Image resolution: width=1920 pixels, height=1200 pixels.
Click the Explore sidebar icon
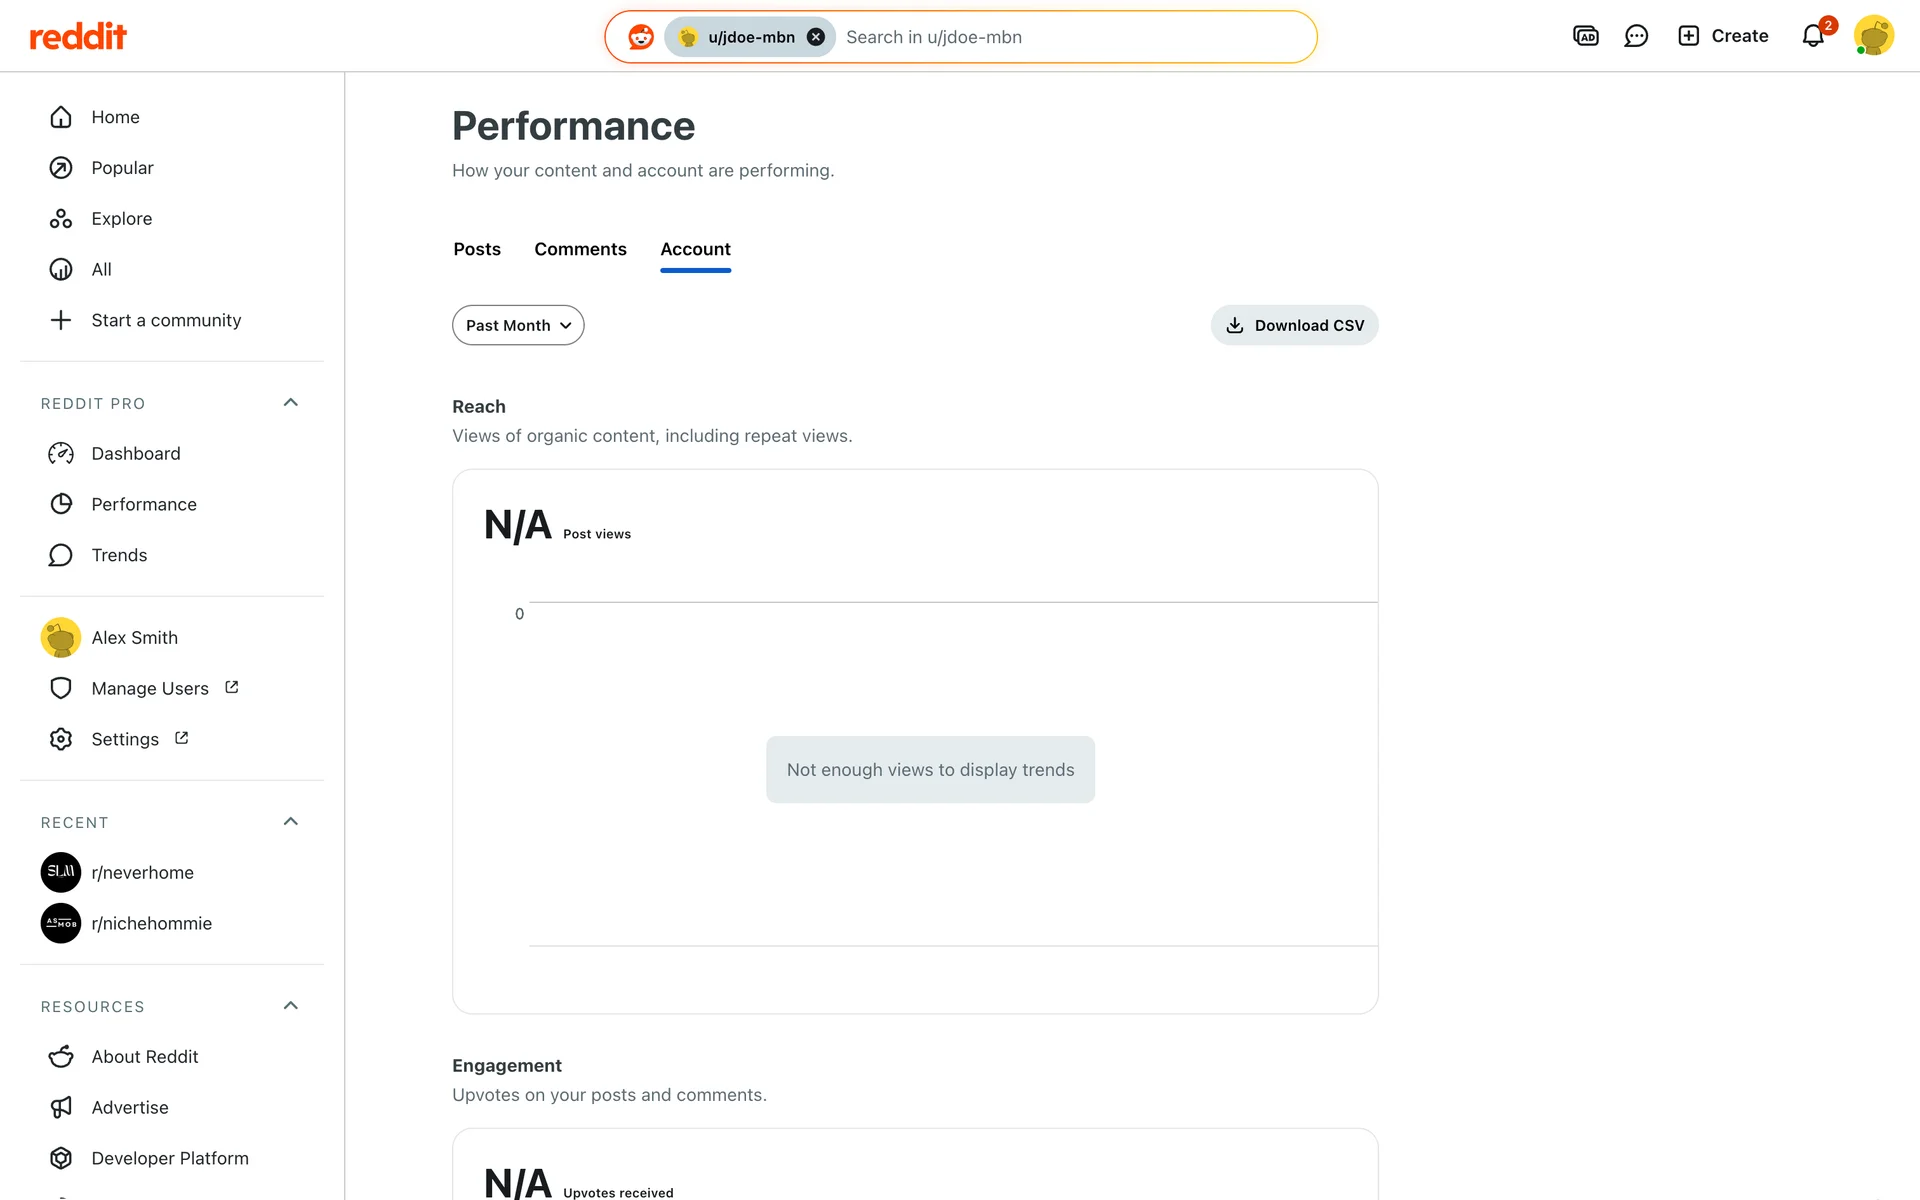[61, 219]
